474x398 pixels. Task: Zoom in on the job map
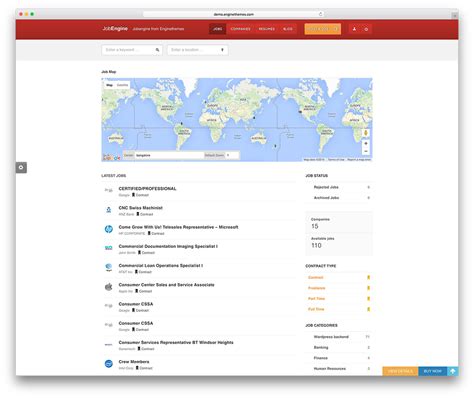[x=366, y=143]
